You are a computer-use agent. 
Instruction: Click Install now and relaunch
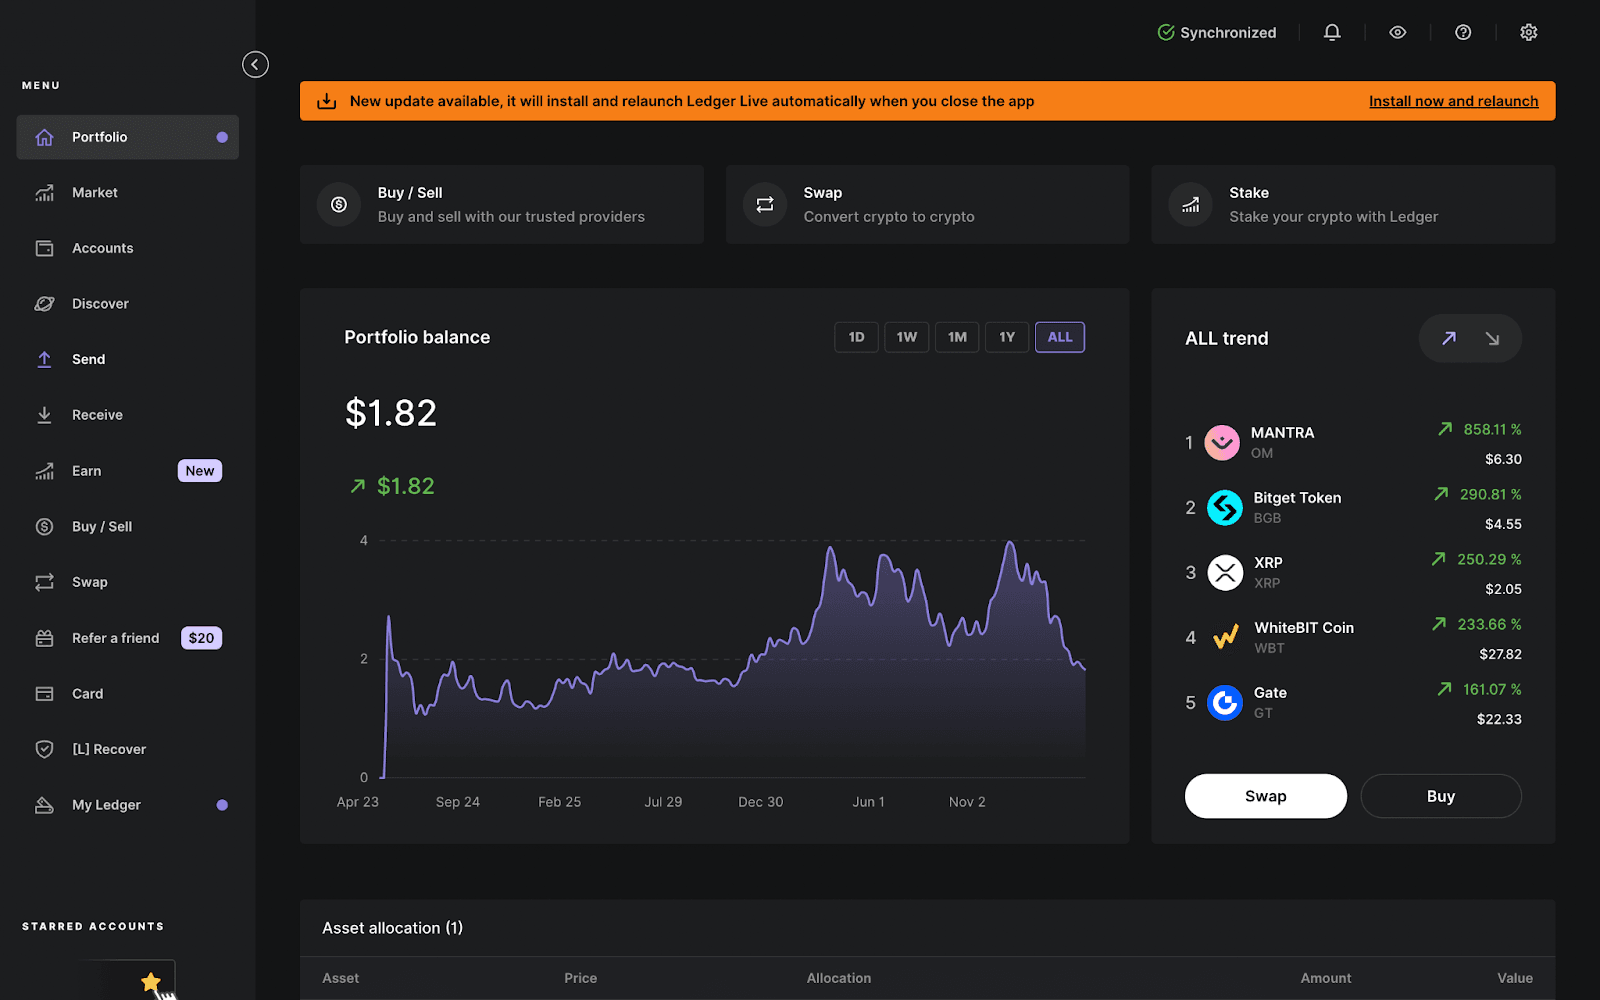point(1453,100)
